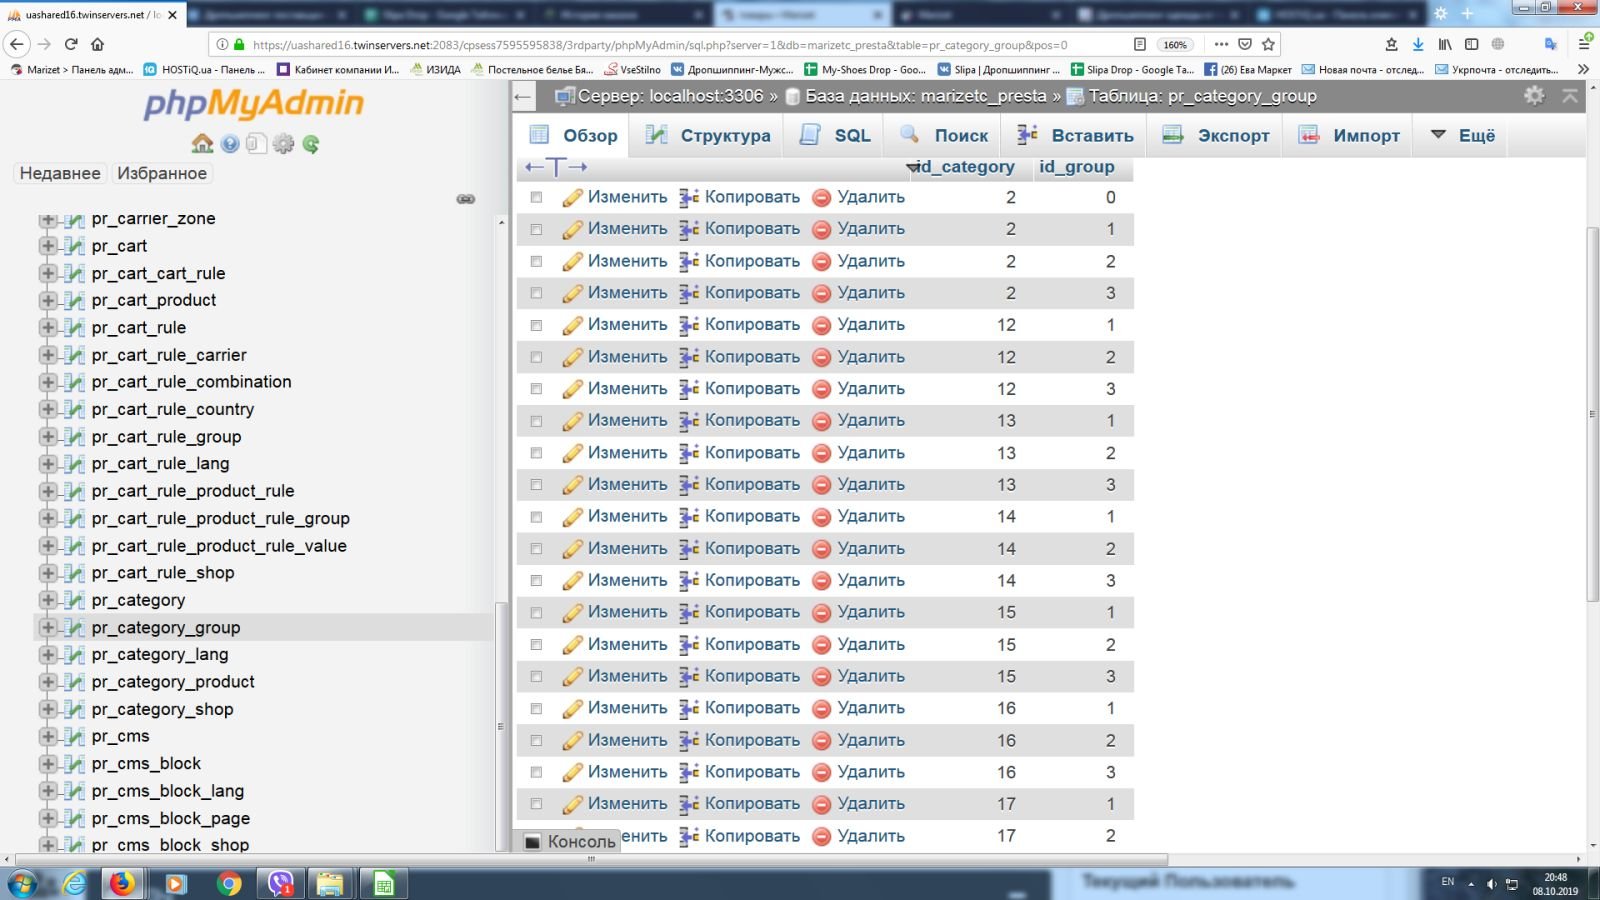1600x900 pixels.
Task: Expand the pr_cms_block tree node
Action: (47, 764)
